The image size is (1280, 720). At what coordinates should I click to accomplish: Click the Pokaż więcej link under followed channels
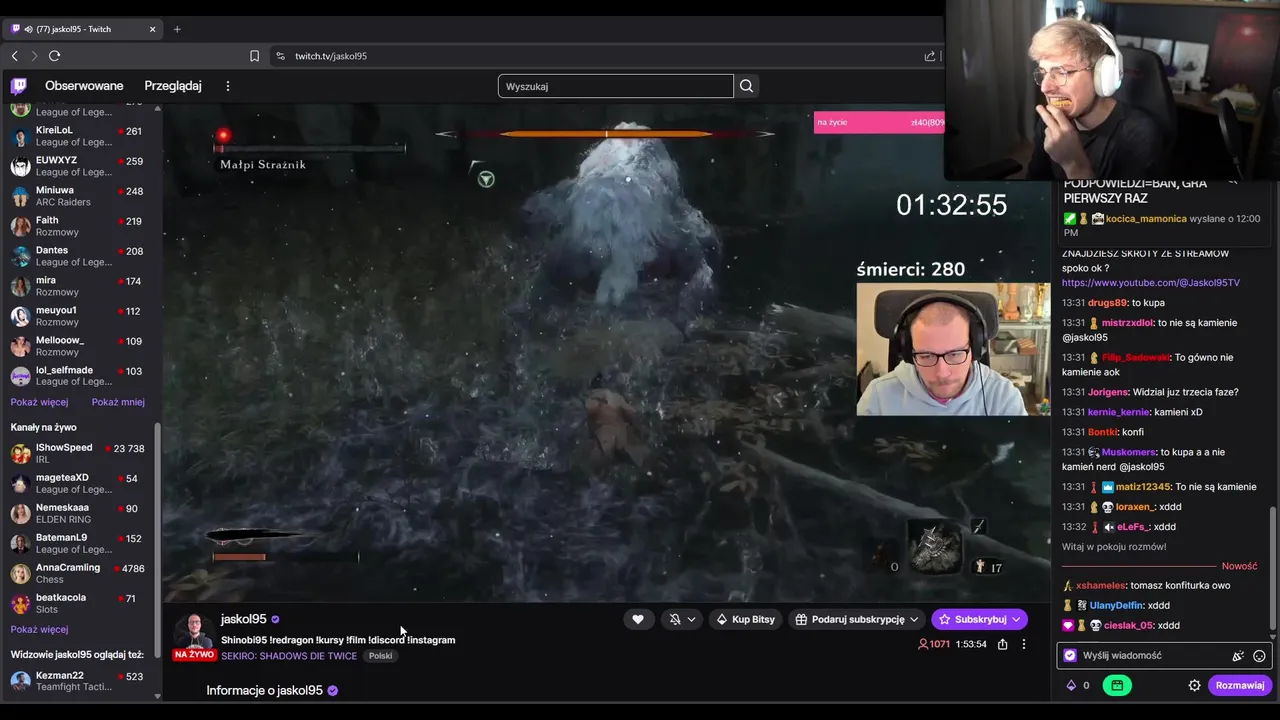point(39,402)
